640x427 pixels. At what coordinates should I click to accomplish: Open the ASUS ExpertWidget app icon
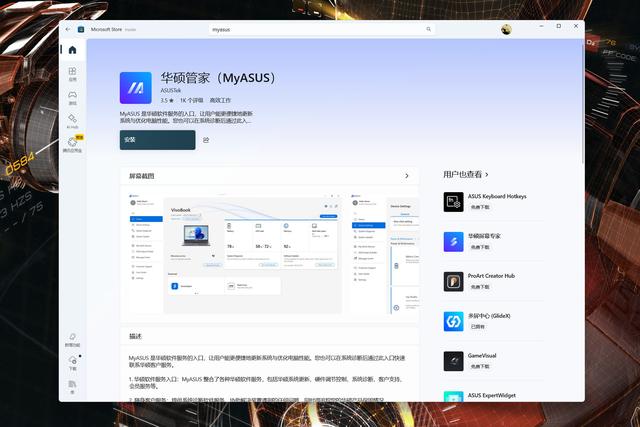(453, 396)
